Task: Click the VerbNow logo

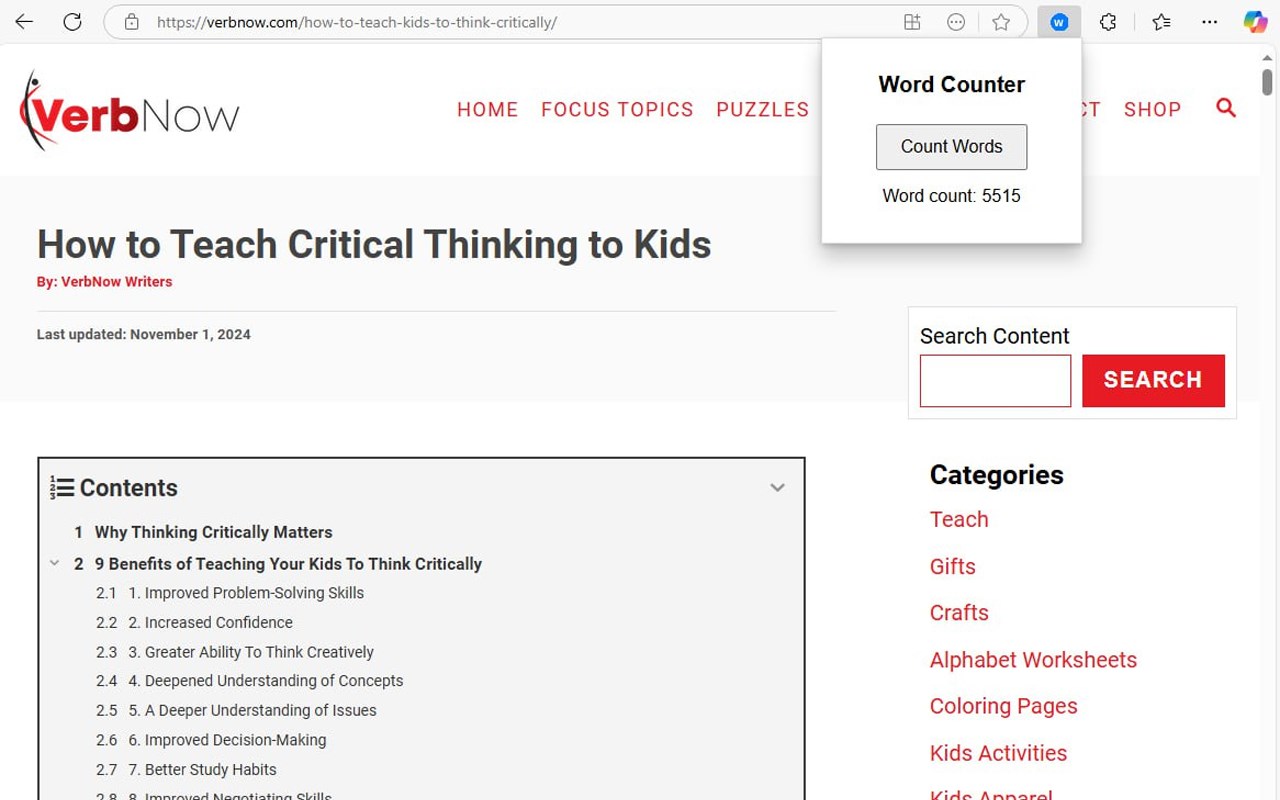Action: coord(129,111)
